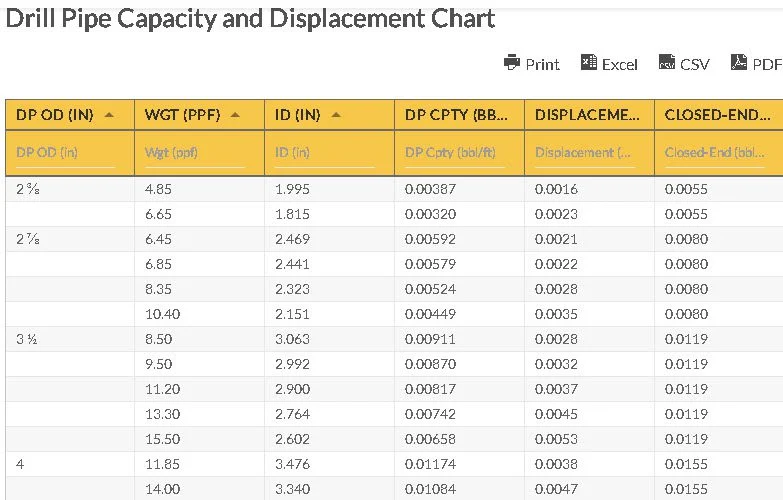Click ID value 2.469
The height and width of the screenshot is (500, 783).
[292, 239]
